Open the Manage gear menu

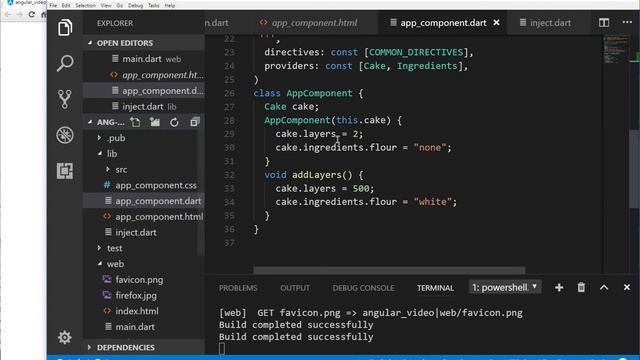[65, 337]
